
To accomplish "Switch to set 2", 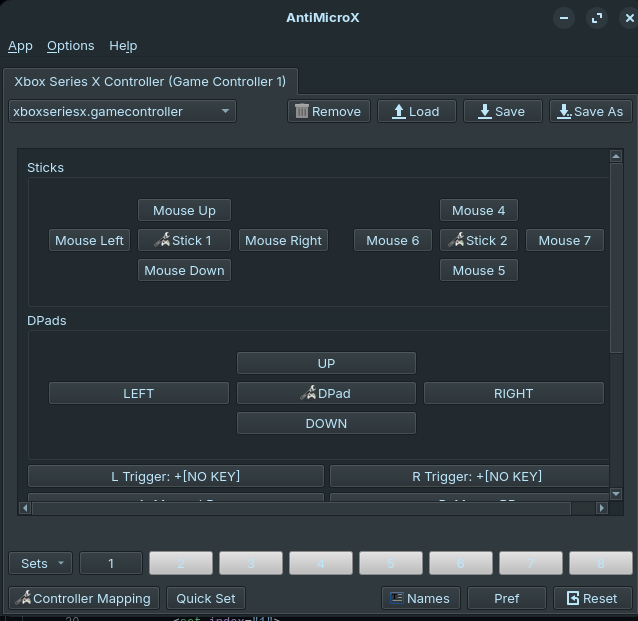I will pos(181,563).
